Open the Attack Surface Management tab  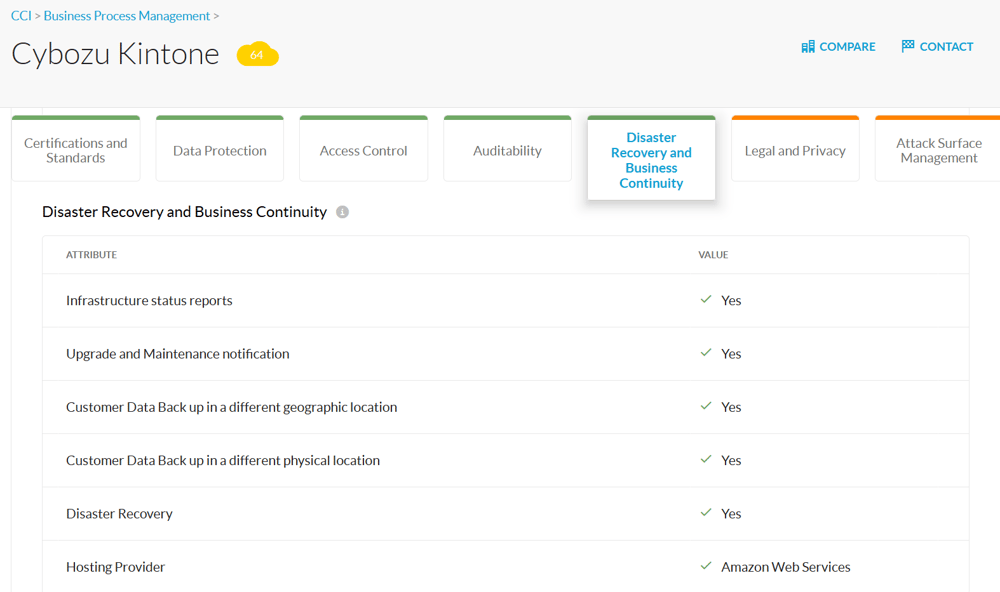coord(938,149)
